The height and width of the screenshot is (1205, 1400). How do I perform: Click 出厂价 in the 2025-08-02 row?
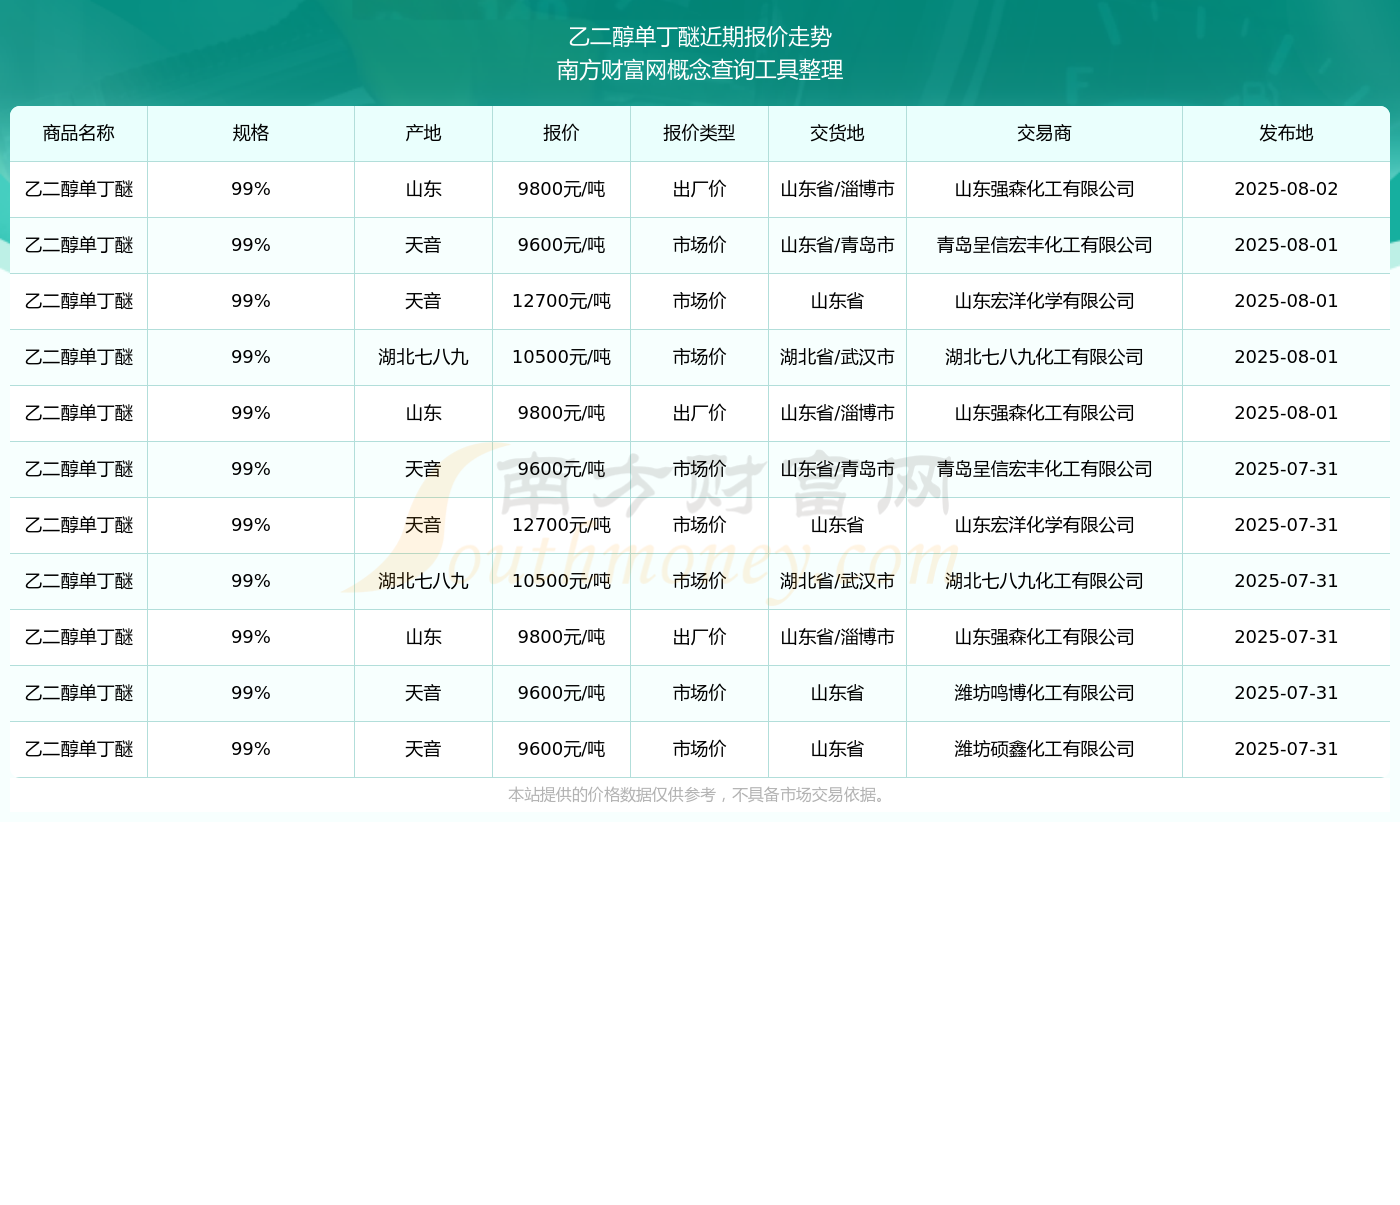point(699,189)
